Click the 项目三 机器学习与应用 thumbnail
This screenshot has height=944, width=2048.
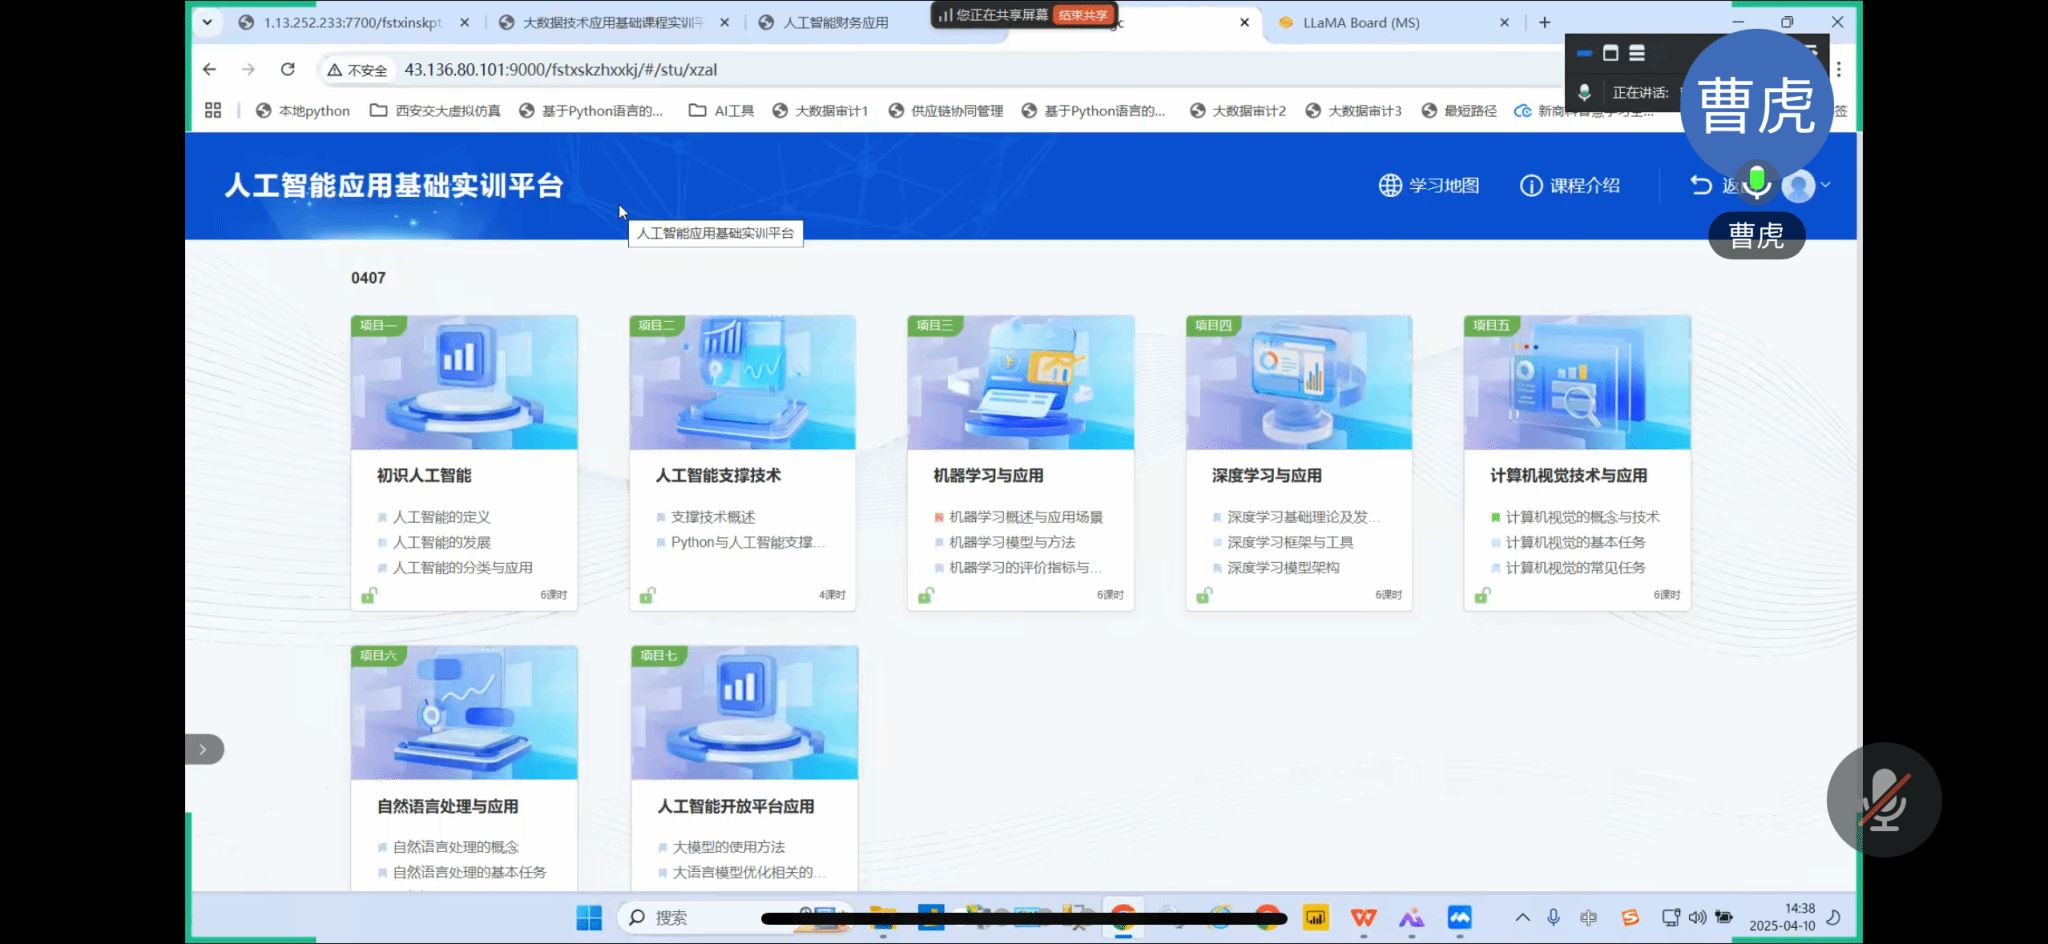coord(1020,383)
